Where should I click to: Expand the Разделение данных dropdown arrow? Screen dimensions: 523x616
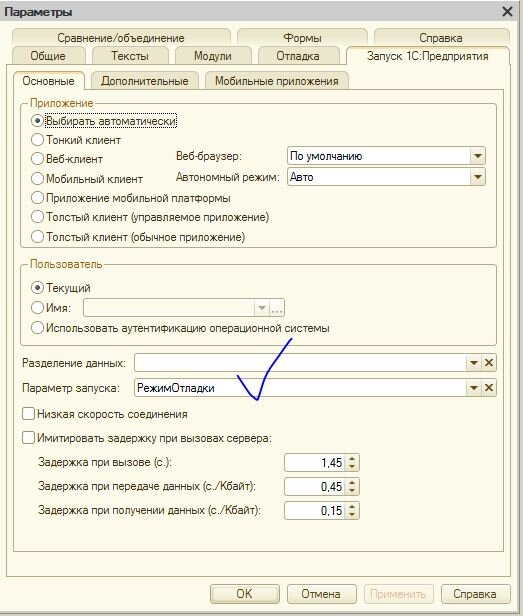(x=474, y=363)
